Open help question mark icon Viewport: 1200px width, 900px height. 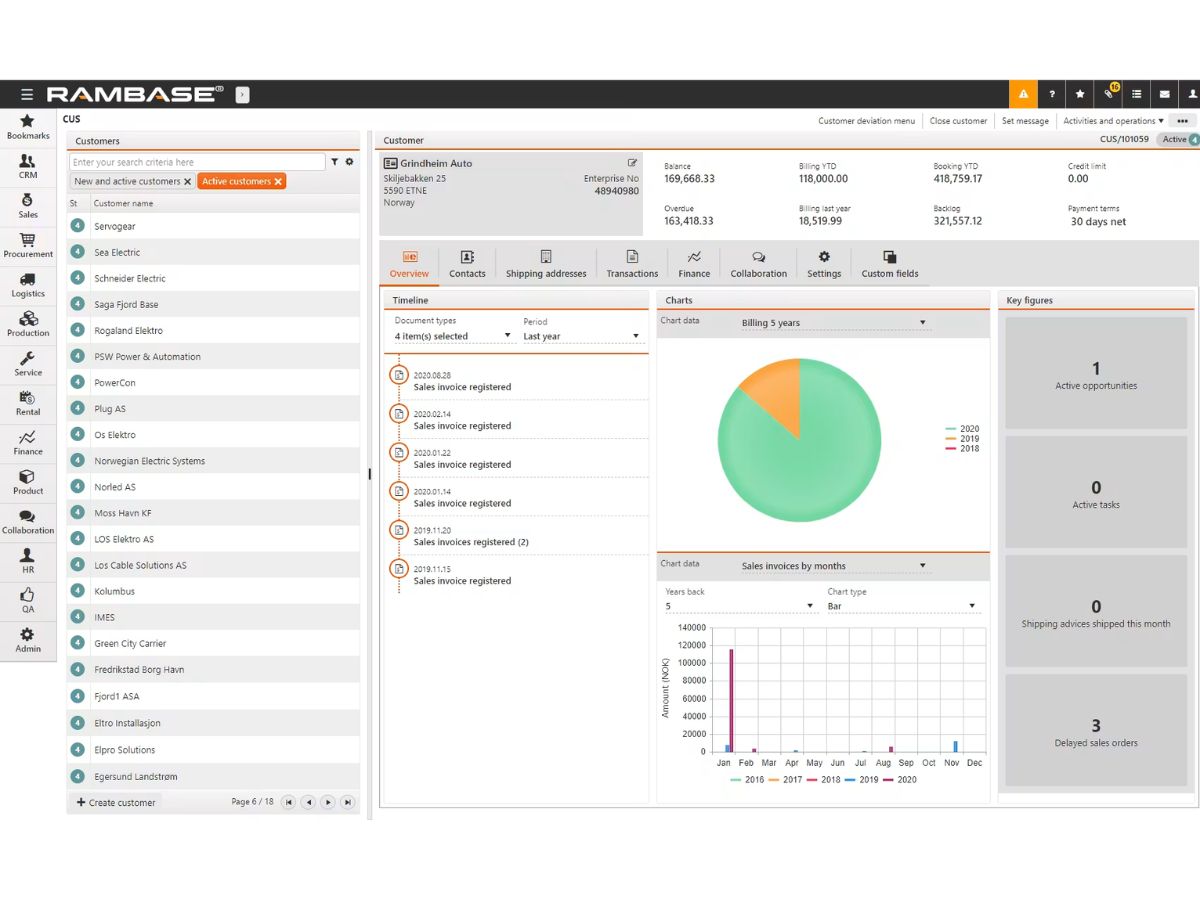1052,94
